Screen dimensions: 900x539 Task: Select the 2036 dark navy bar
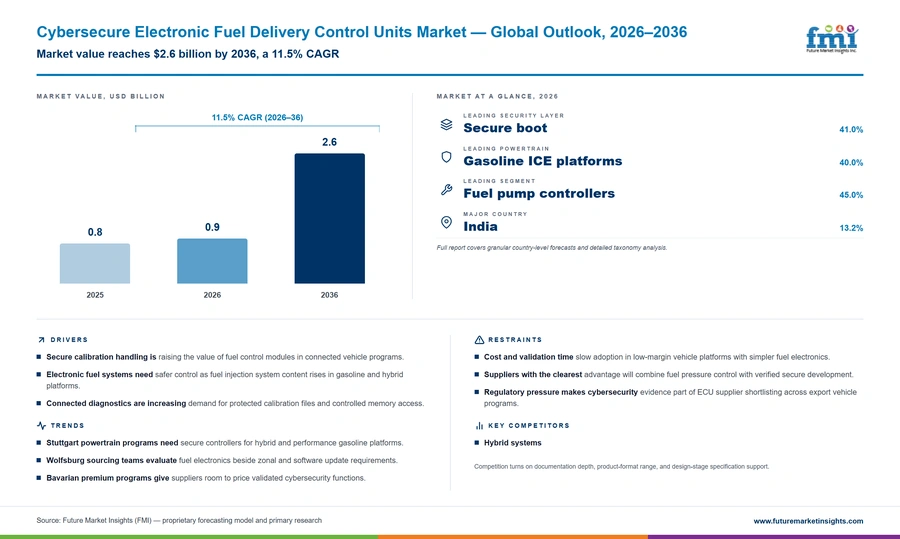[x=329, y=218]
